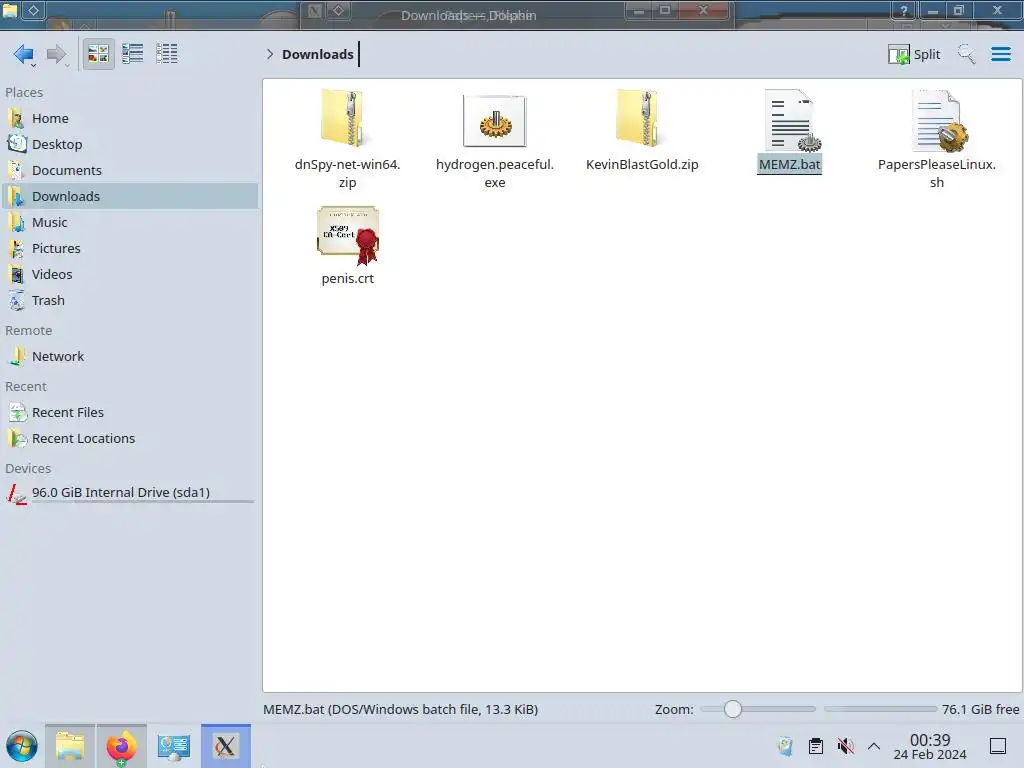Open the search magnifier tool
The width and height of the screenshot is (1024, 768).
[x=966, y=54]
